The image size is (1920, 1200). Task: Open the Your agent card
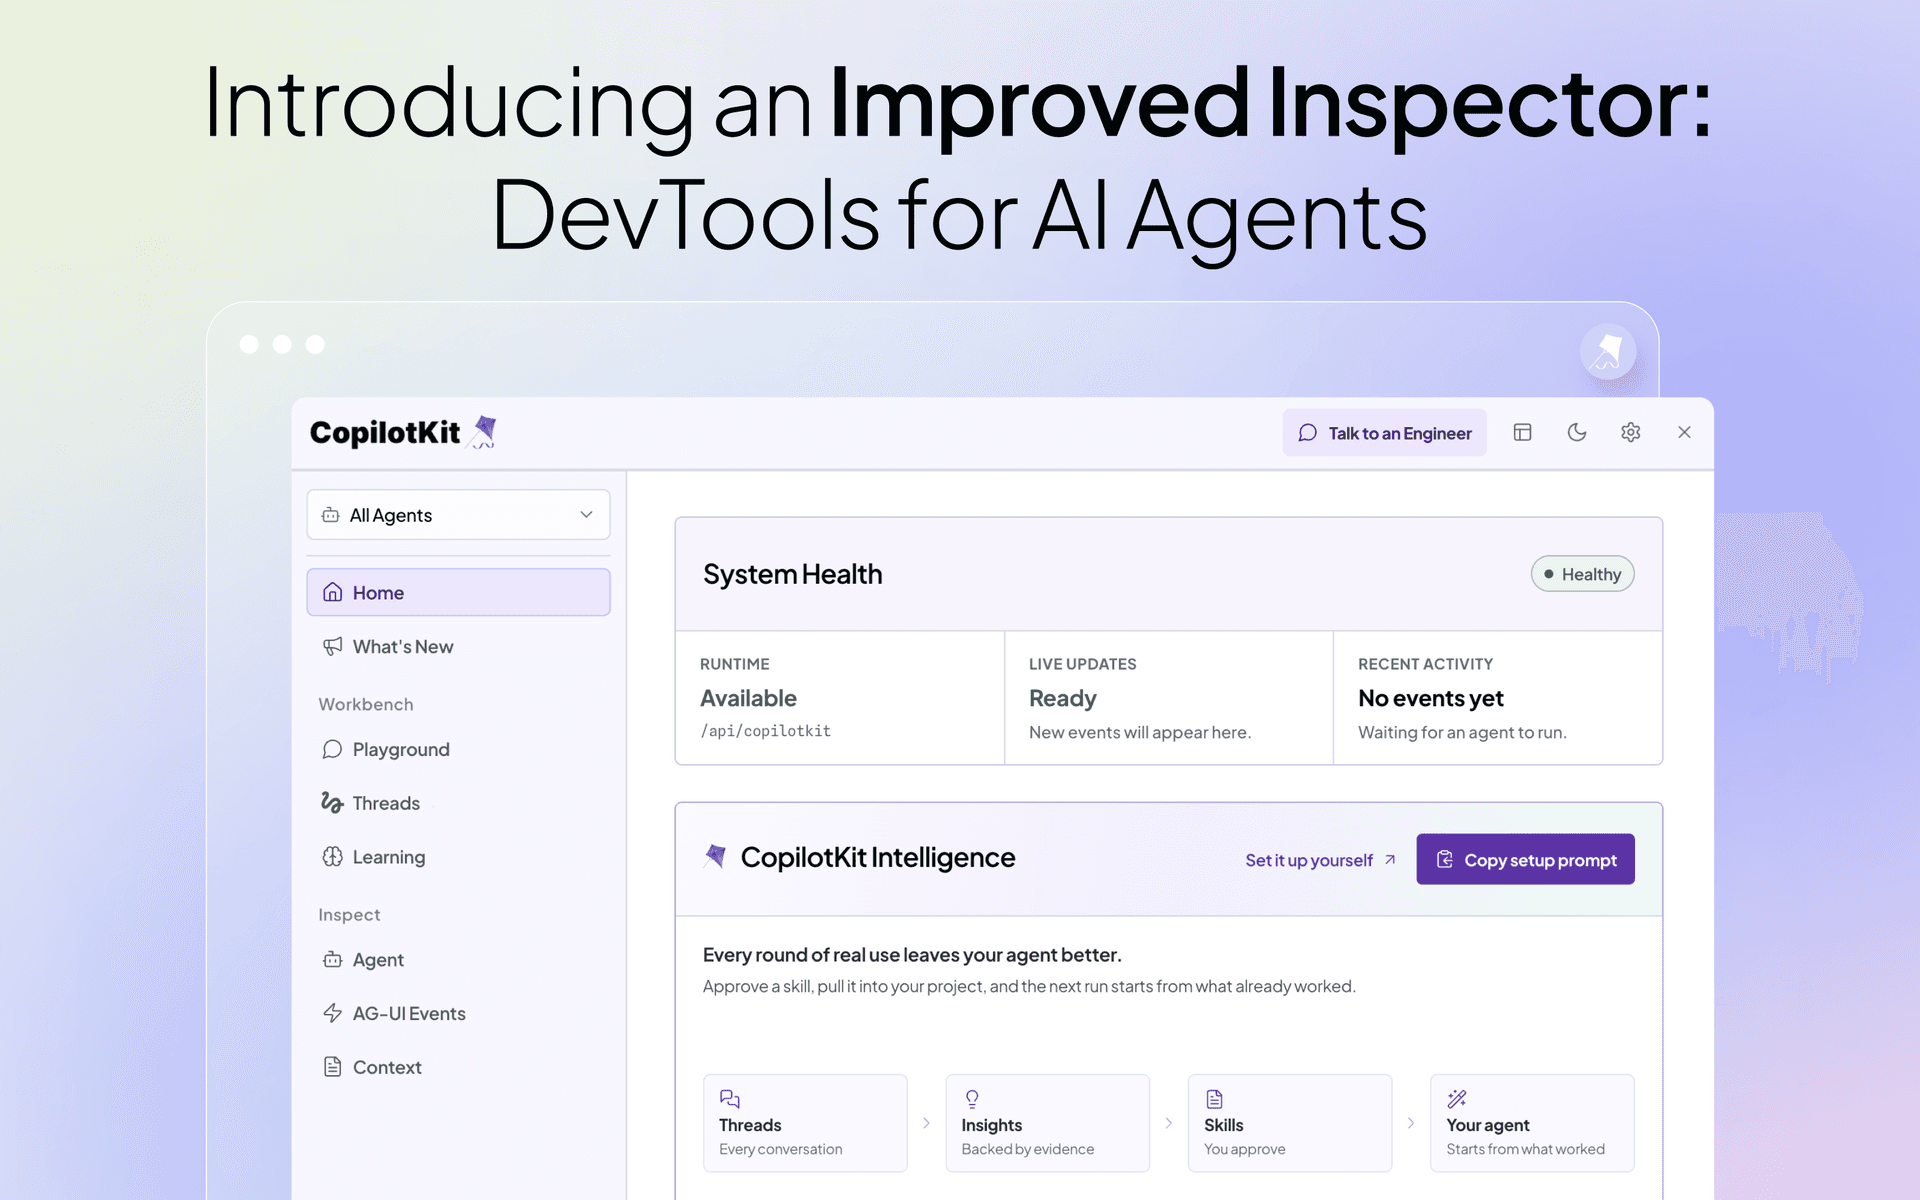click(x=1532, y=1123)
